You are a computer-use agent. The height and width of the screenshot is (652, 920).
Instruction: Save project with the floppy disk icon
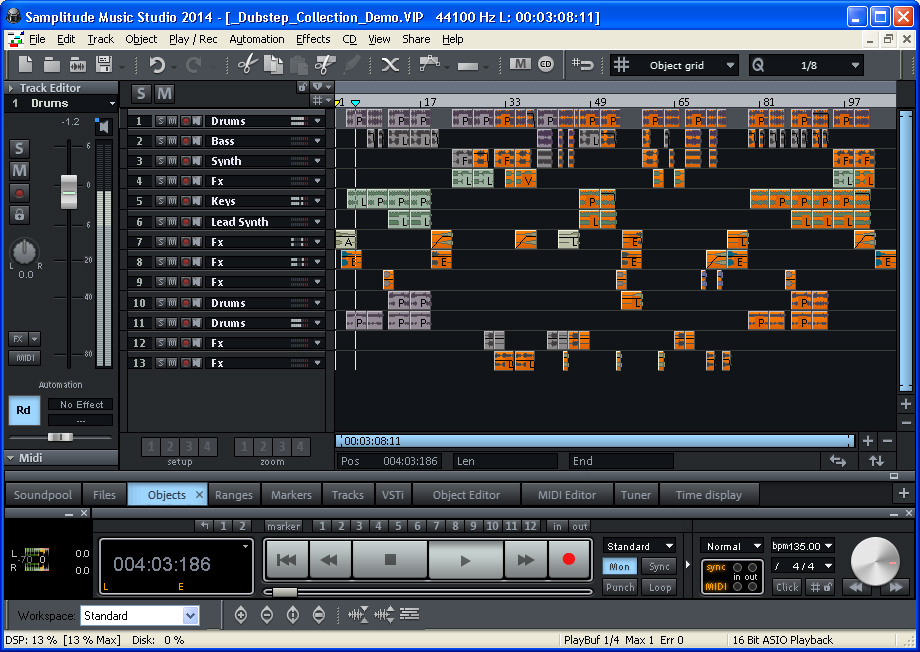point(104,64)
